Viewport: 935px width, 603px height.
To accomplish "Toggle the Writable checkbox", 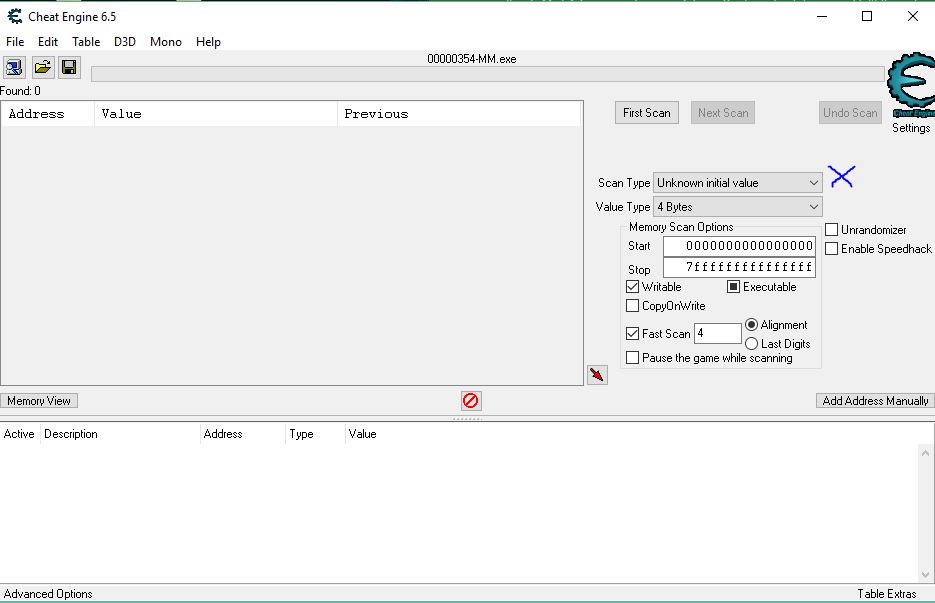I will click(633, 287).
